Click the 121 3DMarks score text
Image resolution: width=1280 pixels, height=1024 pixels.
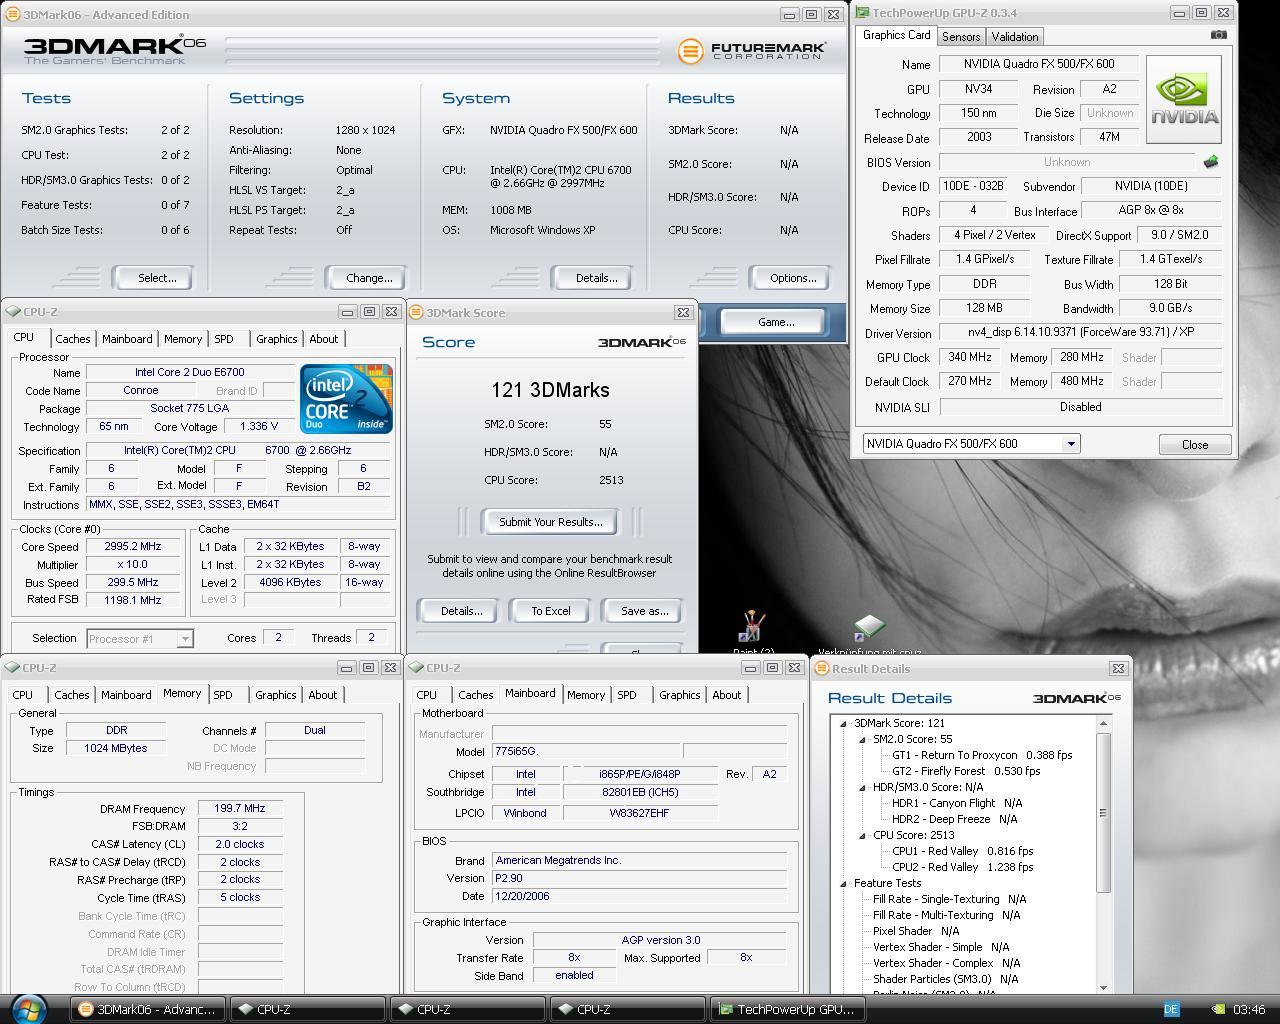click(x=550, y=390)
